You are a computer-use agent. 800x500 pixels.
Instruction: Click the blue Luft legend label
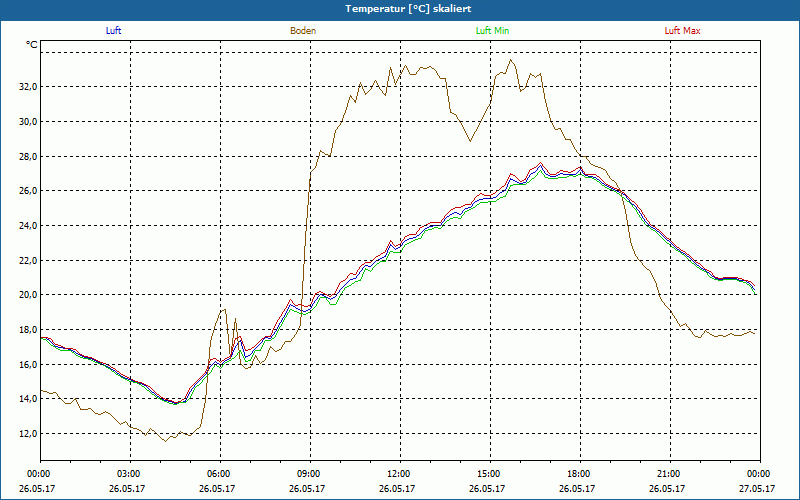point(113,31)
